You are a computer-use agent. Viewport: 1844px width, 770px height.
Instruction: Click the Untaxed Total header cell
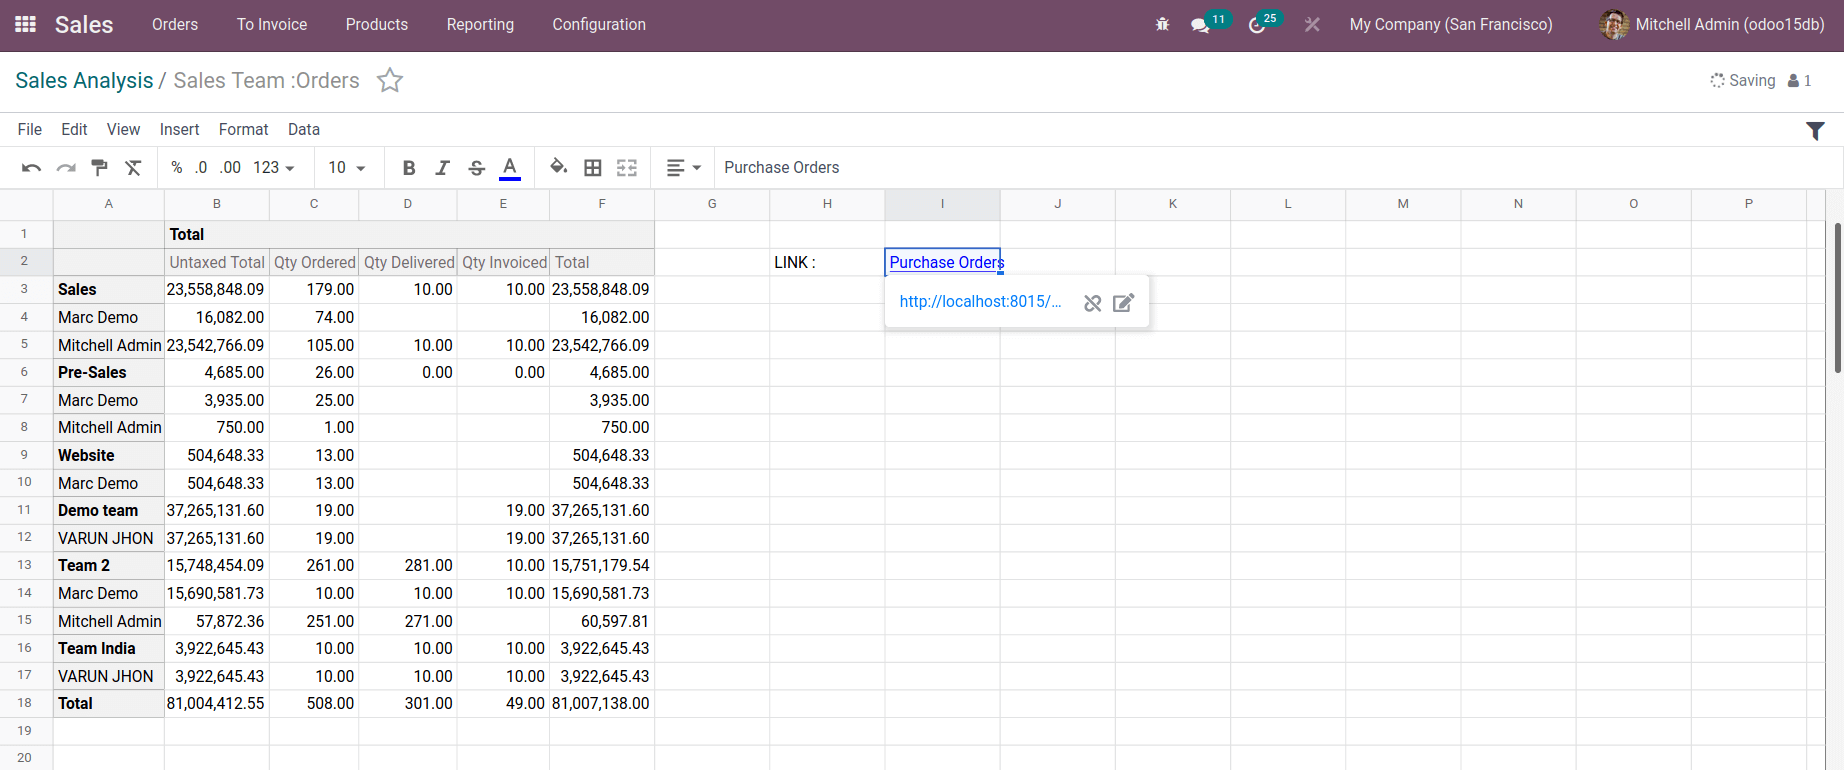click(x=217, y=262)
